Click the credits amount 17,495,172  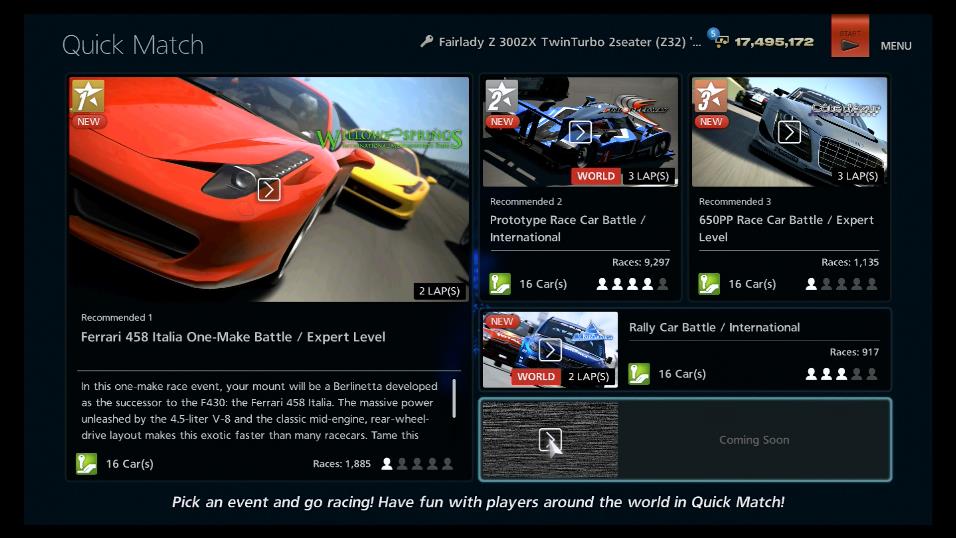point(774,42)
